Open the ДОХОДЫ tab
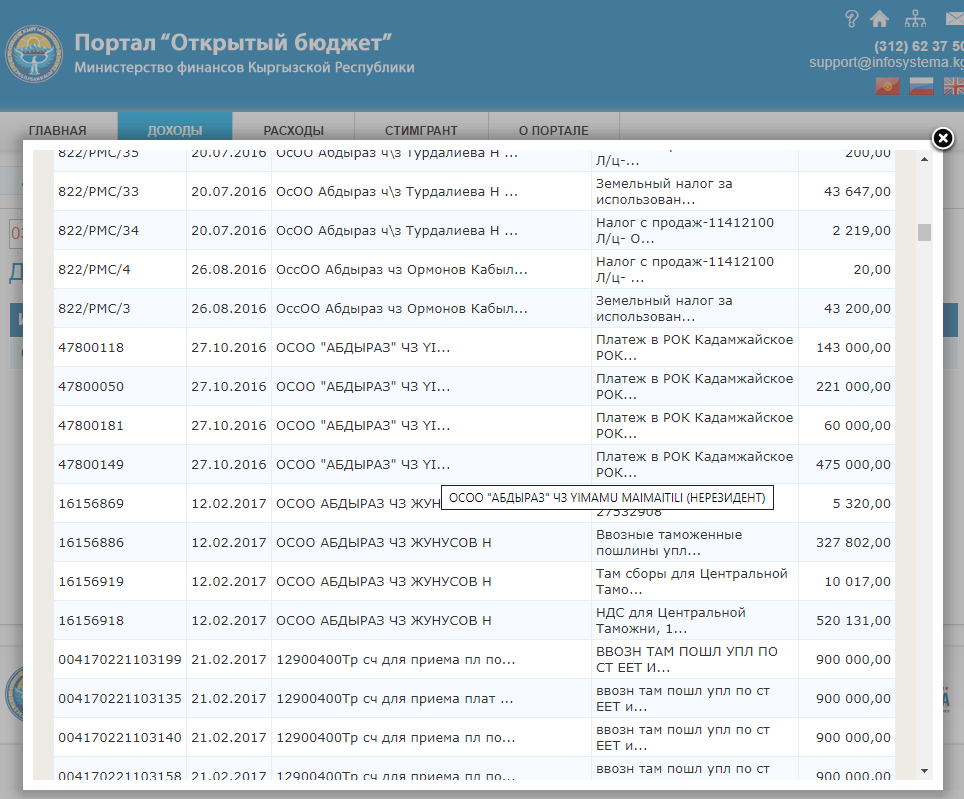964x799 pixels. [x=175, y=130]
